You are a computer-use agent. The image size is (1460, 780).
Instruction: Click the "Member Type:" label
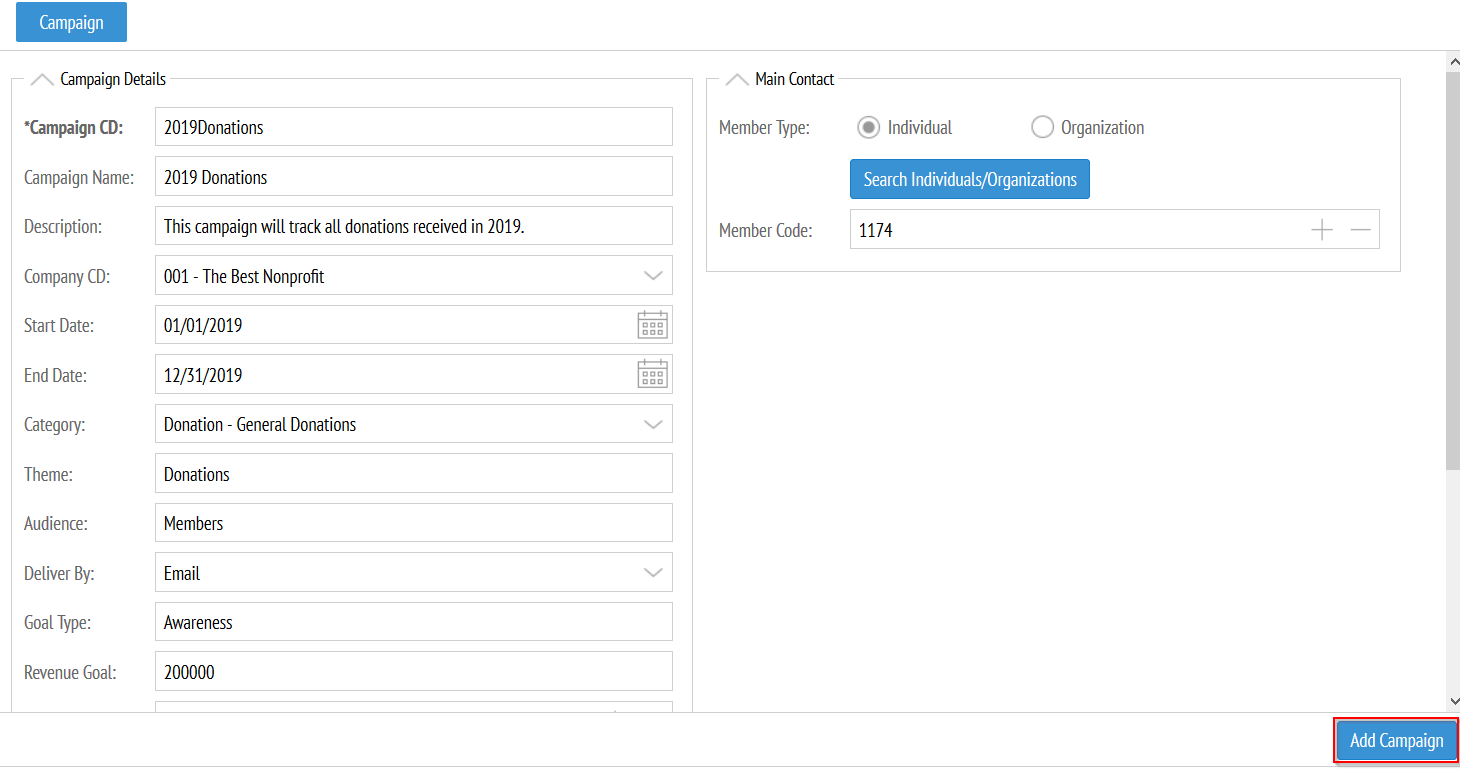point(764,128)
